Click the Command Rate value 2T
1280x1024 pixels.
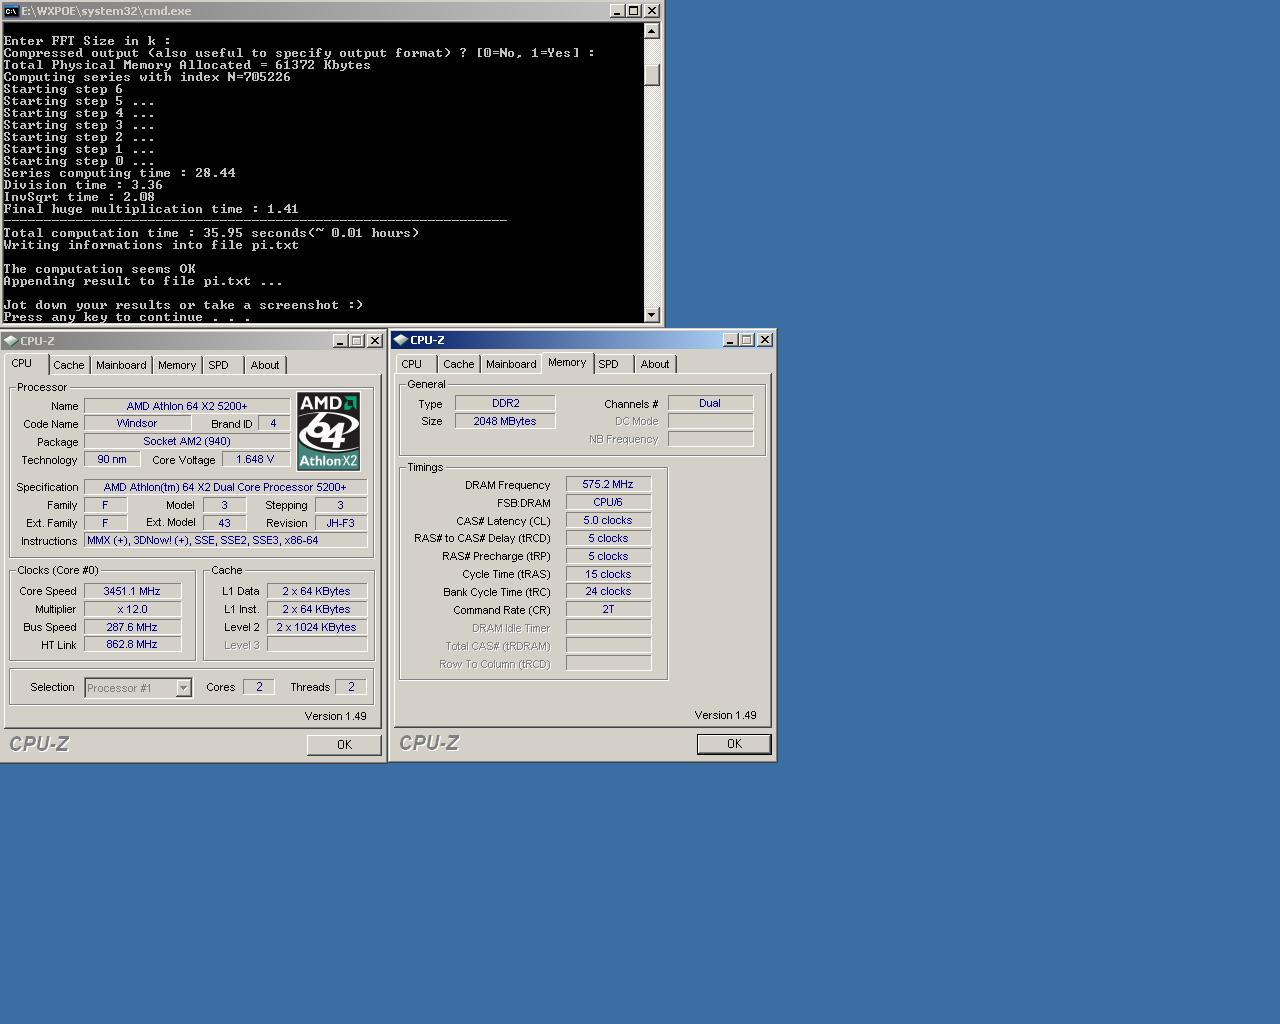pos(608,610)
